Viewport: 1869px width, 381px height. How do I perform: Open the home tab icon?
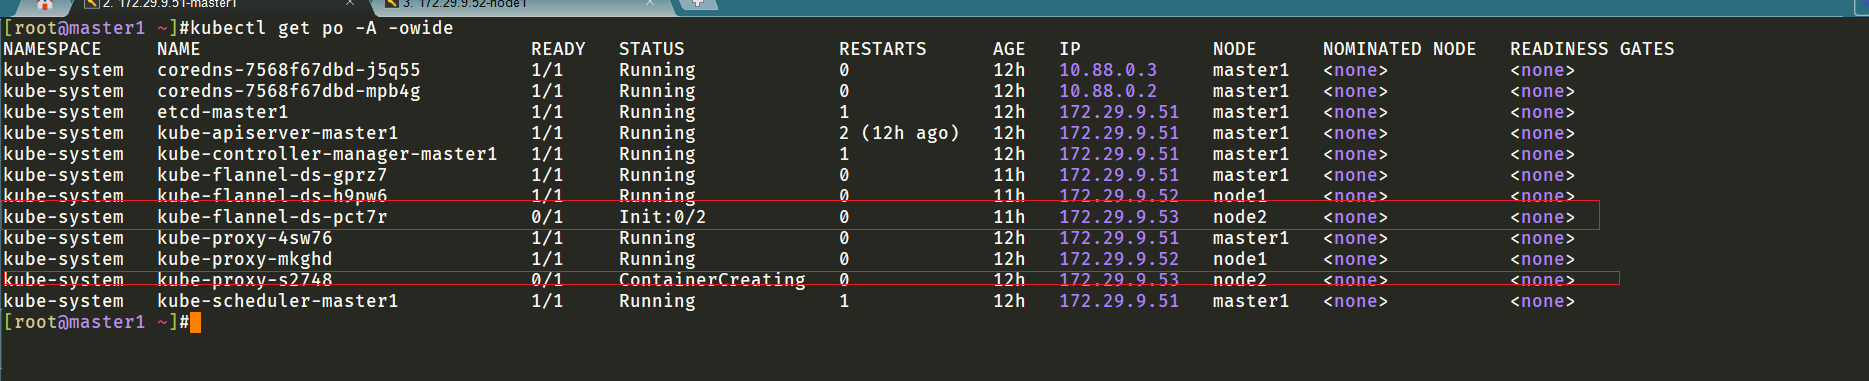[x=44, y=4]
